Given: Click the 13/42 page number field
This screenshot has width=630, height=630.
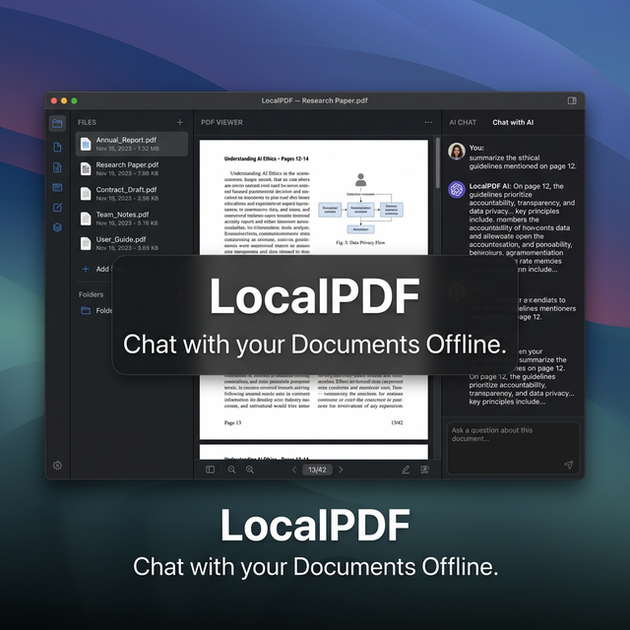Looking at the screenshot, I should click(317, 469).
